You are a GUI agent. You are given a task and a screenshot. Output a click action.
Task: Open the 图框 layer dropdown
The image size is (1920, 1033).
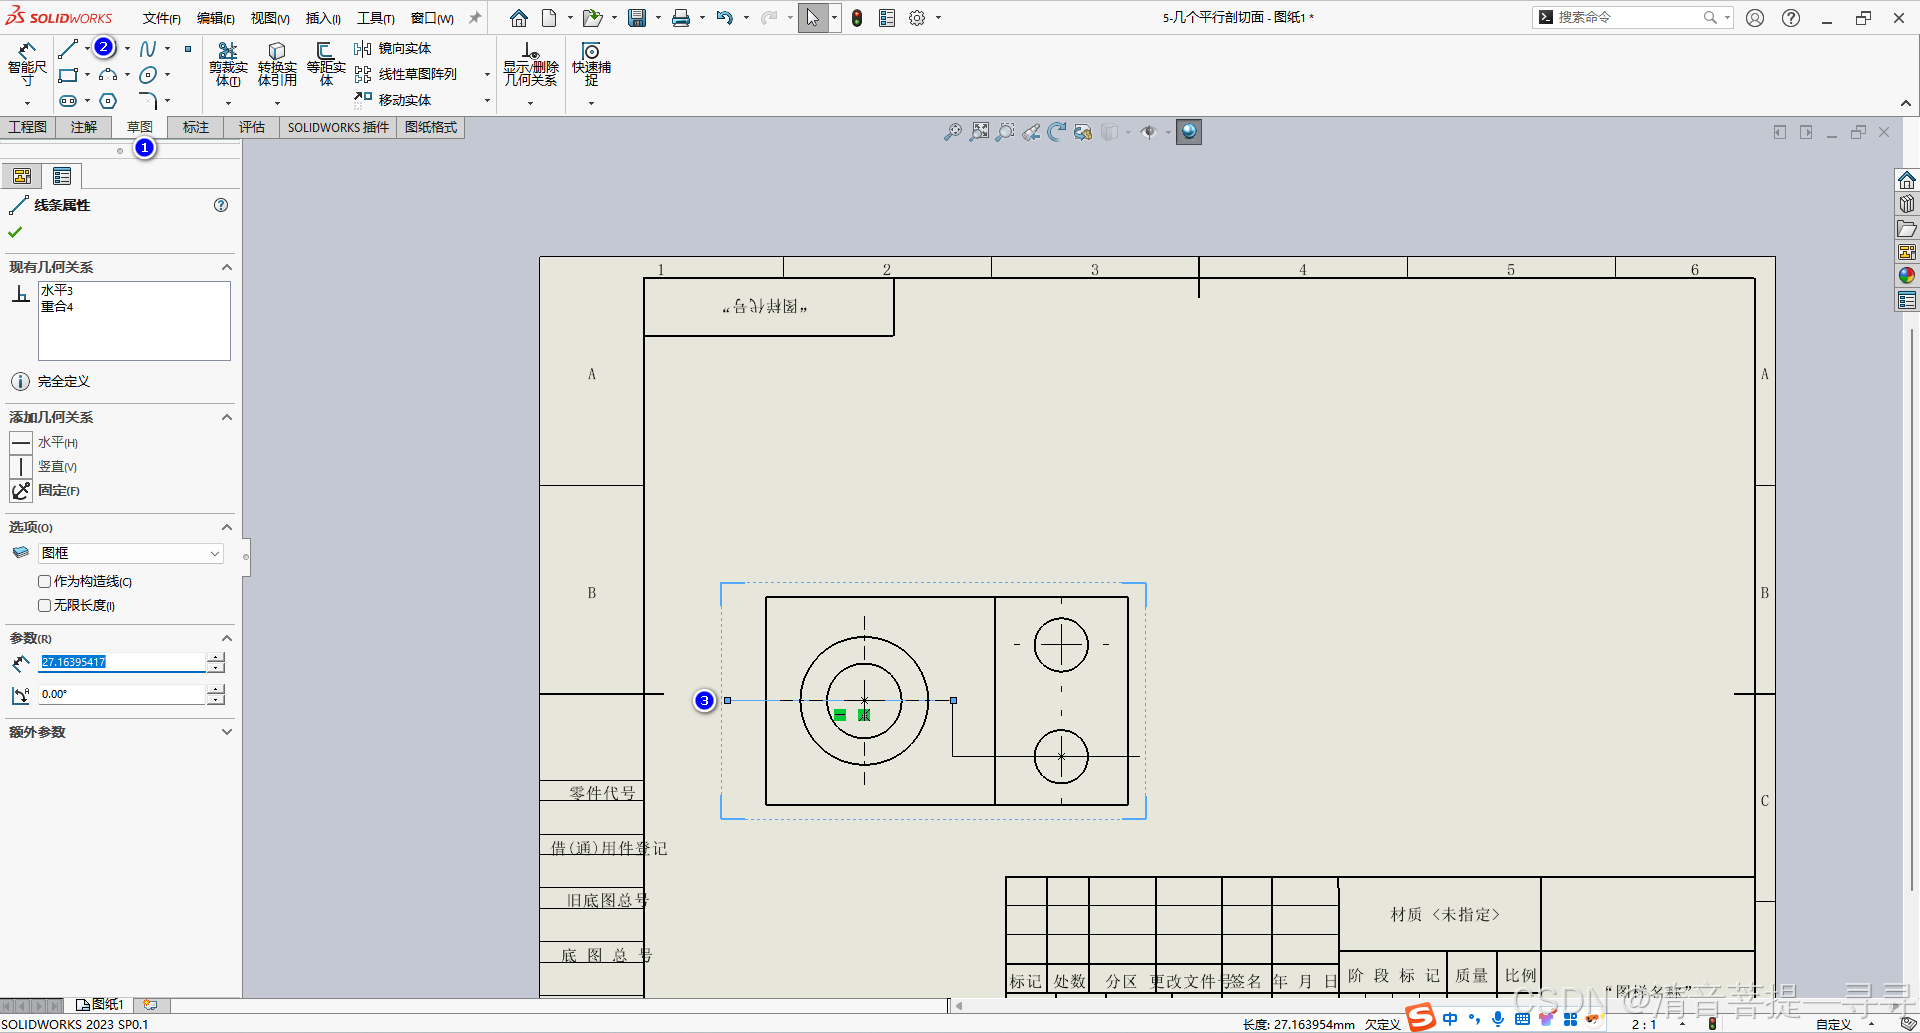point(131,553)
